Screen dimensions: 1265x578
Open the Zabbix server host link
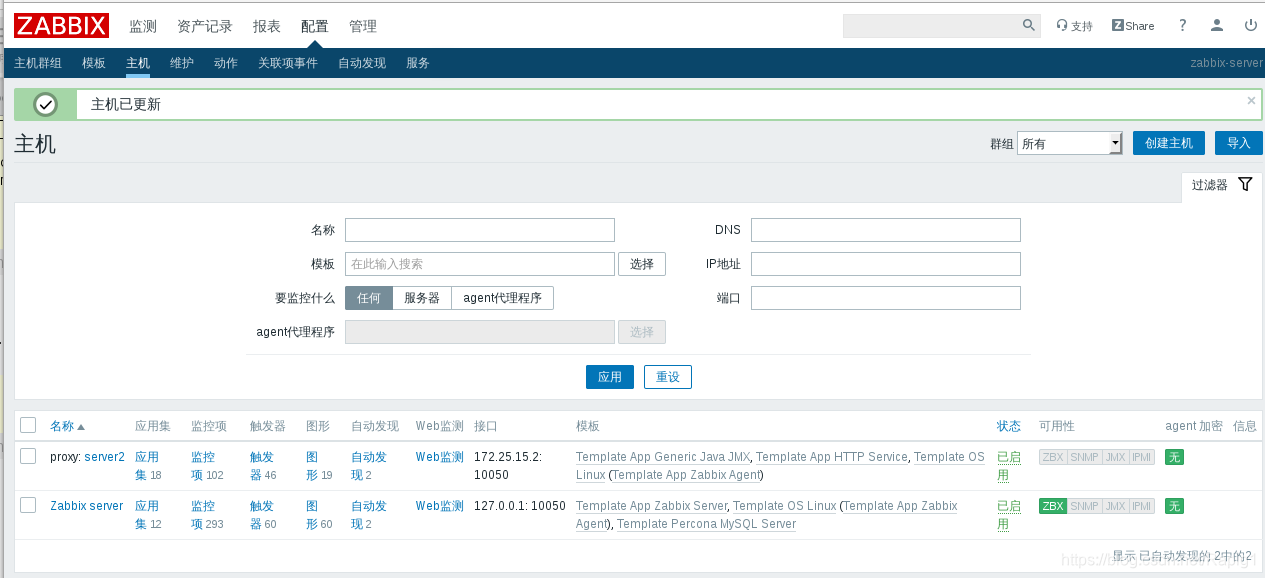pos(87,506)
